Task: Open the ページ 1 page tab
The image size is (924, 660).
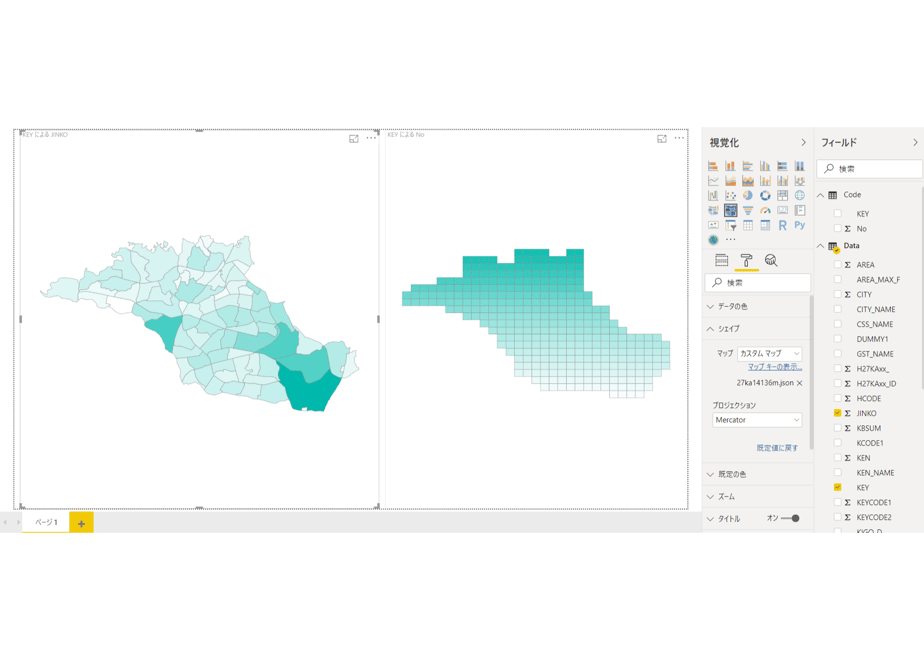Action: click(46, 522)
